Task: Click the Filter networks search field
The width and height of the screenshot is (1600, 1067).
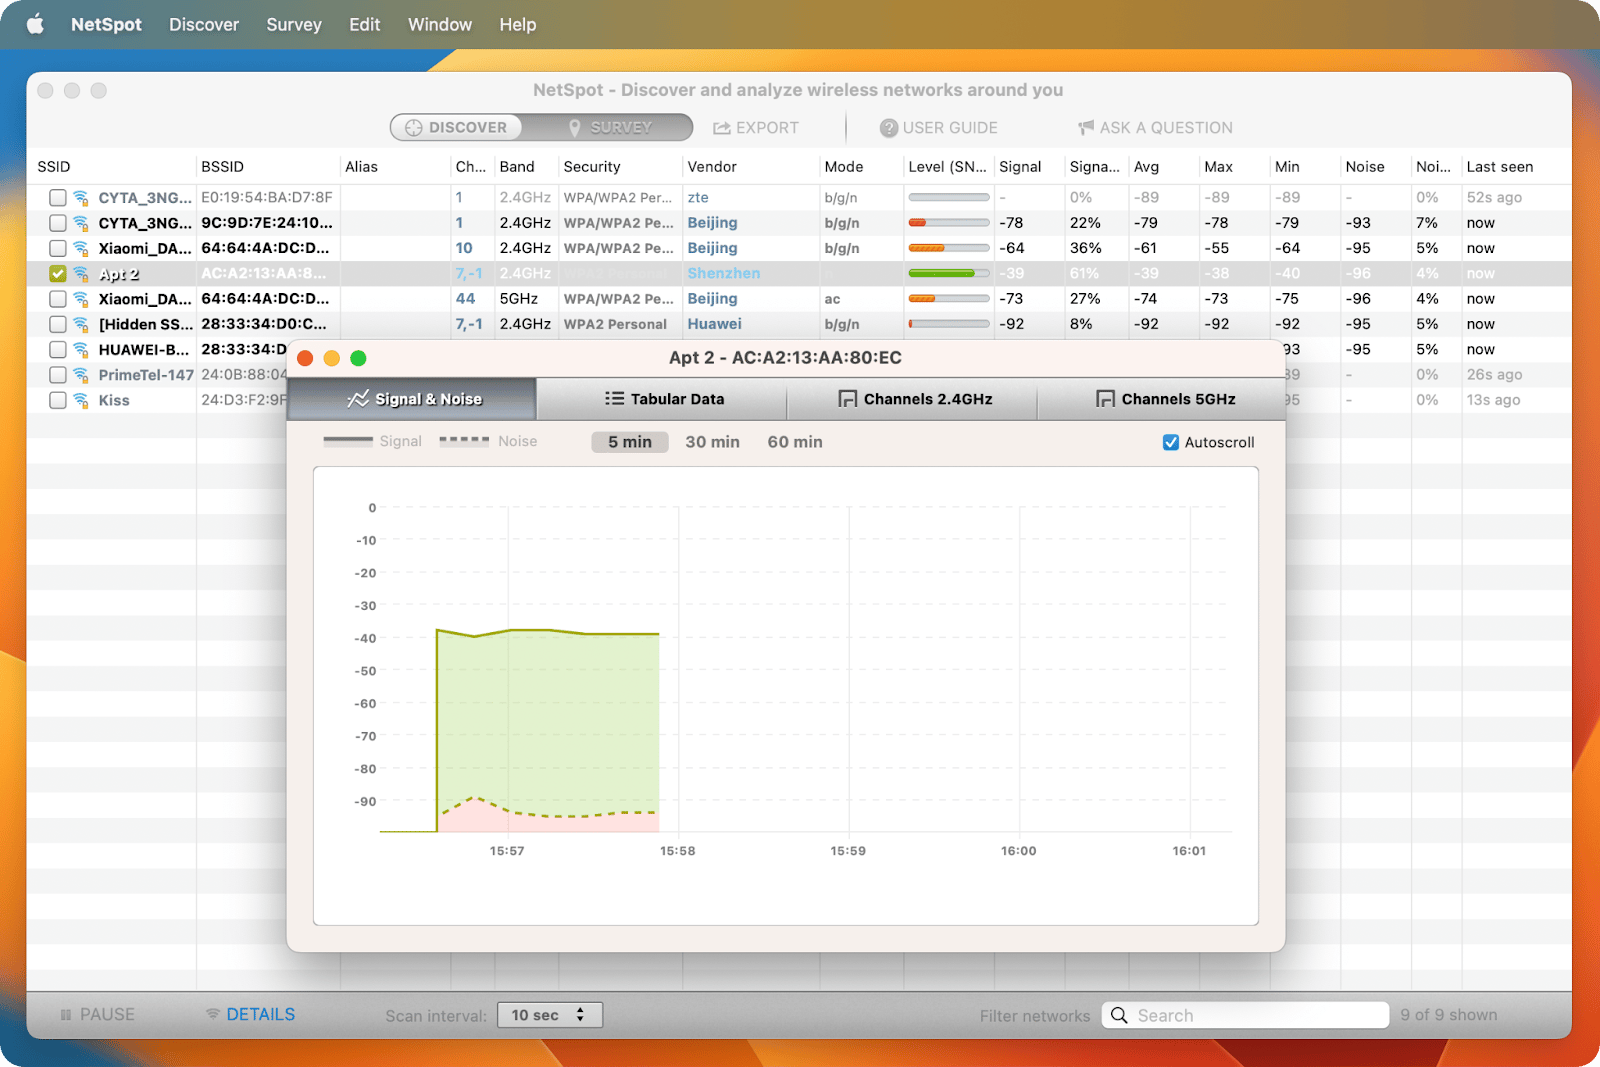Action: point(1245,1015)
